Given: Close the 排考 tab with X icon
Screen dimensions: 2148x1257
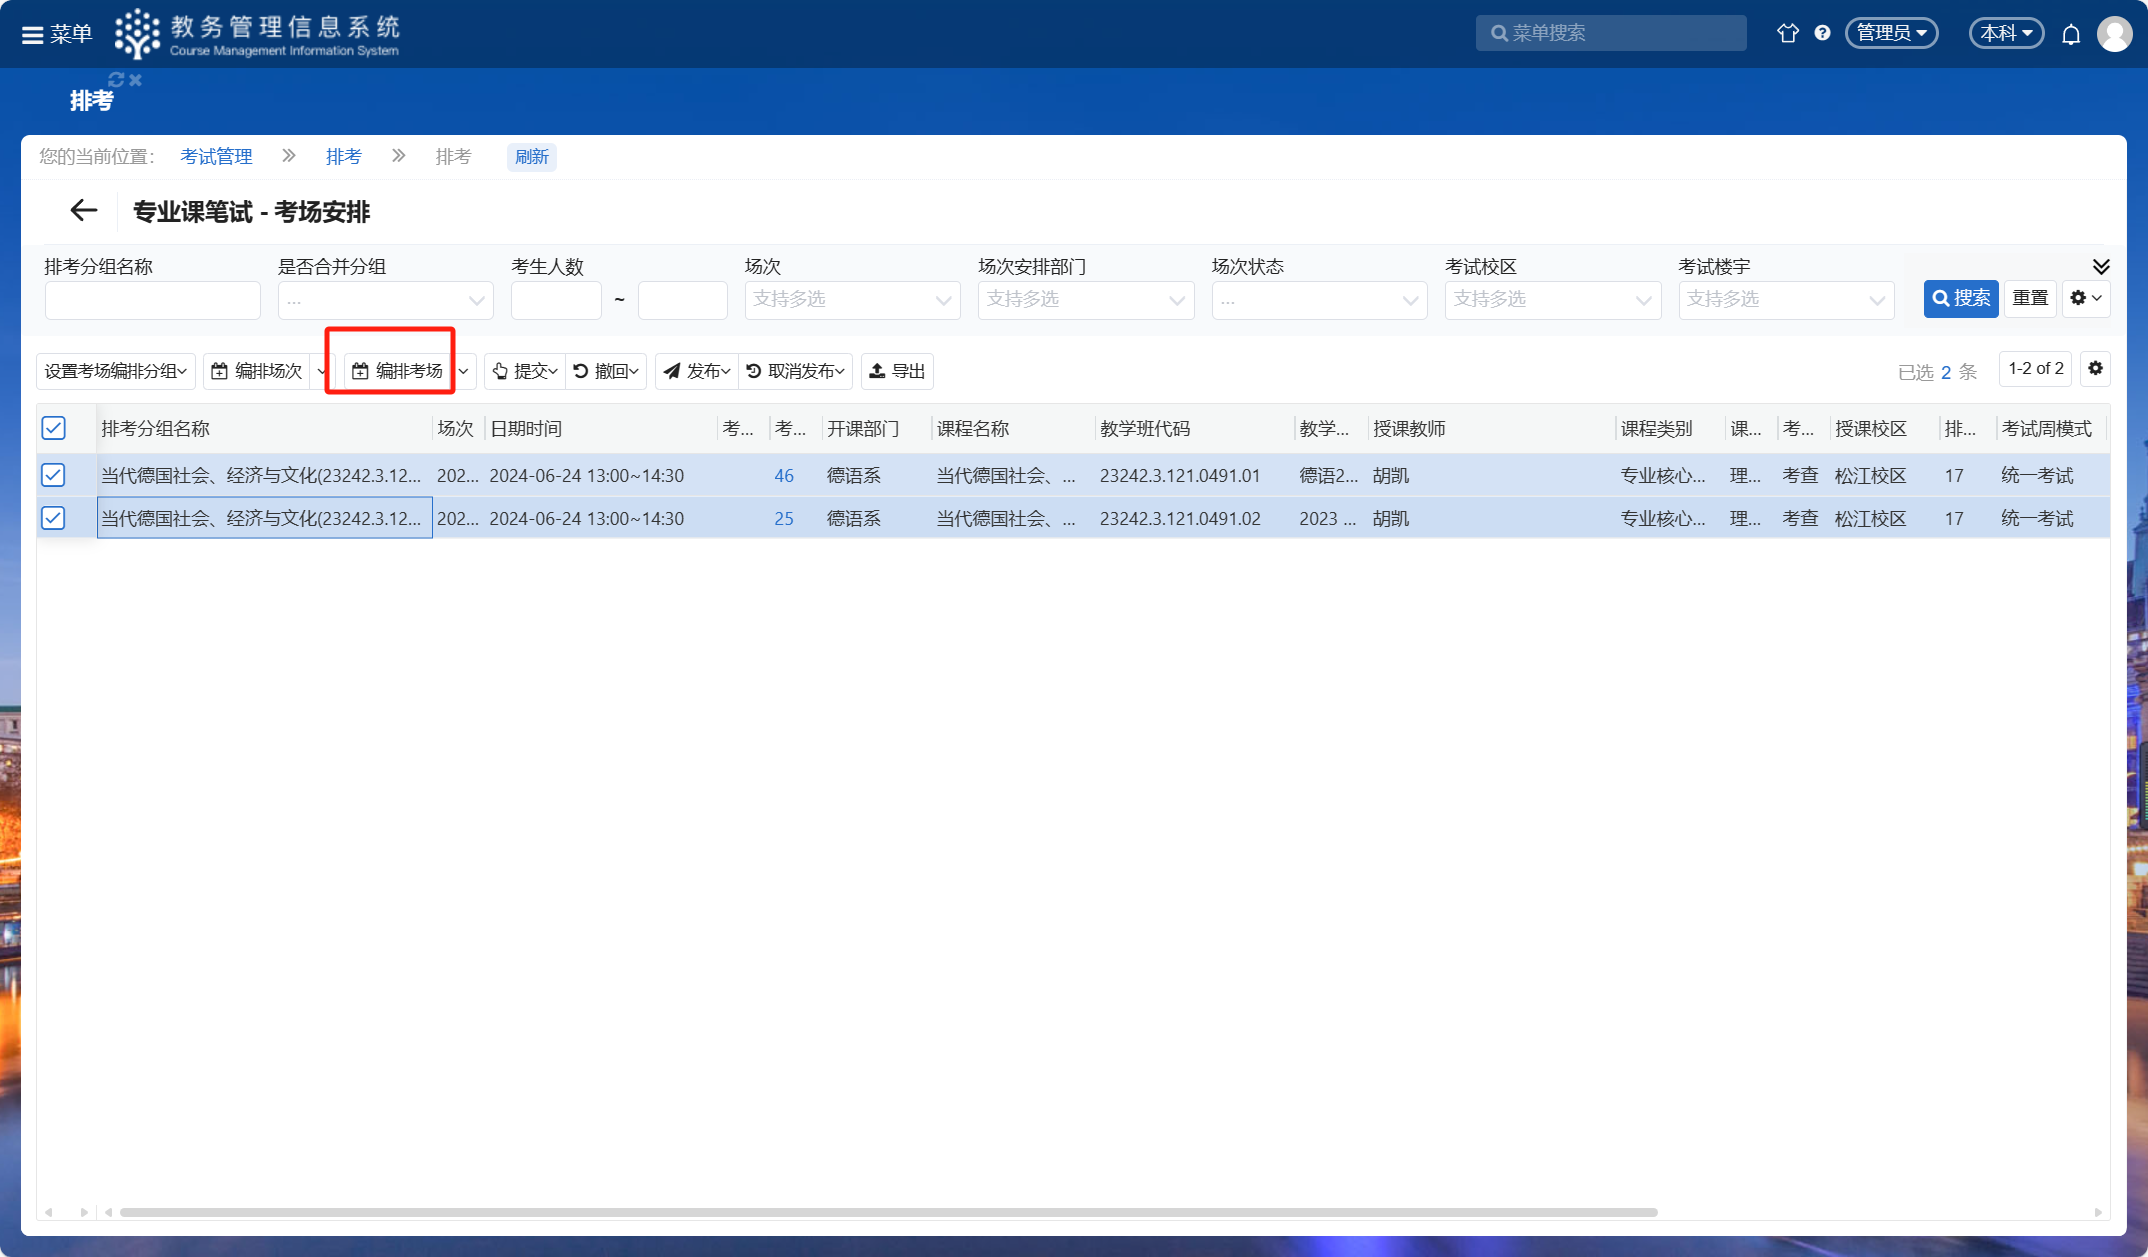Looking at the screenshot, I should tap(136, 80).
